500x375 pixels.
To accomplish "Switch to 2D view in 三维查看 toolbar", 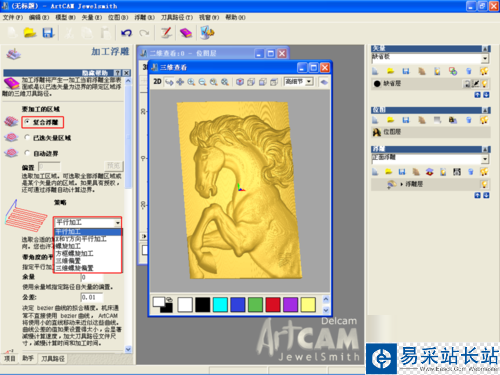I will point(157,82).
